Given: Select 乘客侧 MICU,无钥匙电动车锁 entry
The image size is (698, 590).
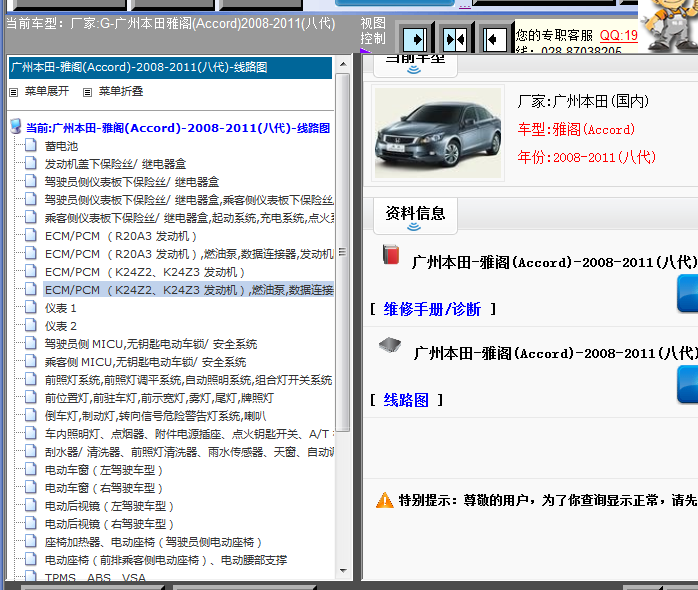Looking at the screenshot, I should tap(146, 362).
